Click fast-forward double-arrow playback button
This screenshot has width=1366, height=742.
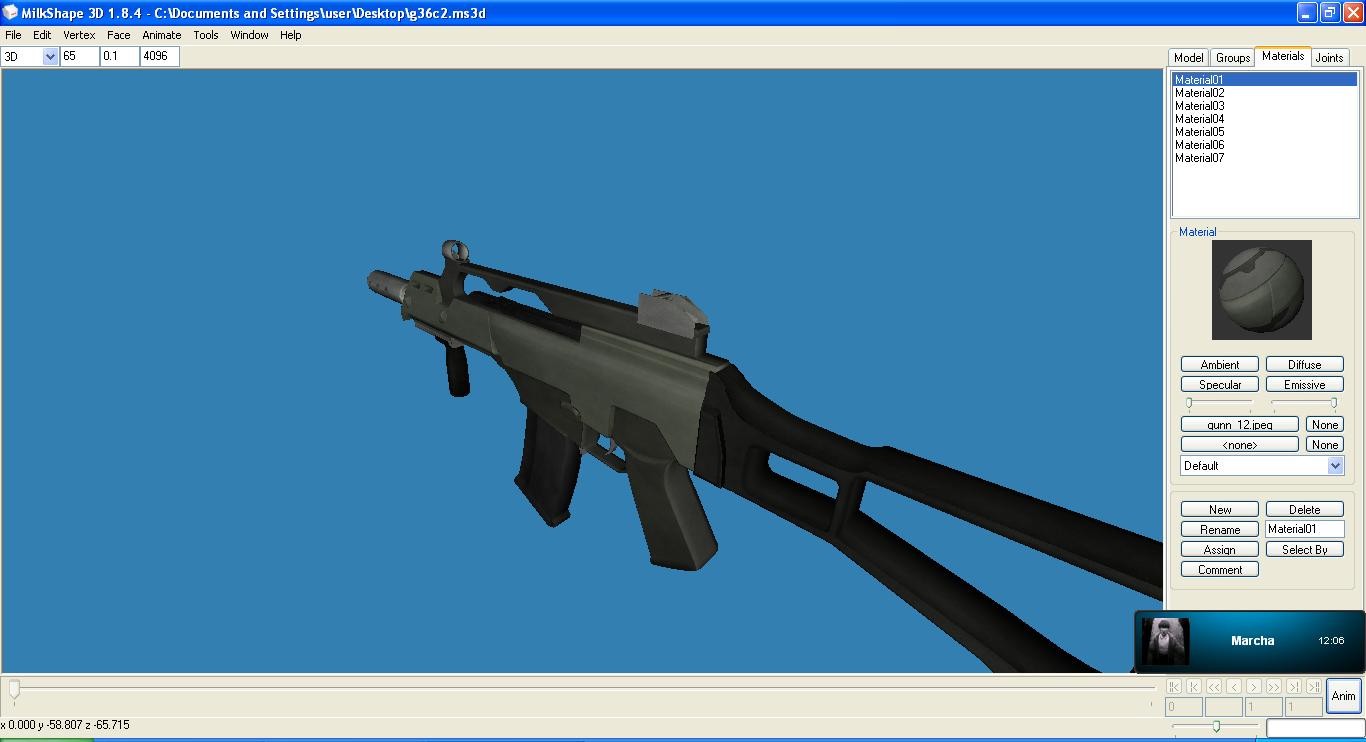pos(1274,687)
